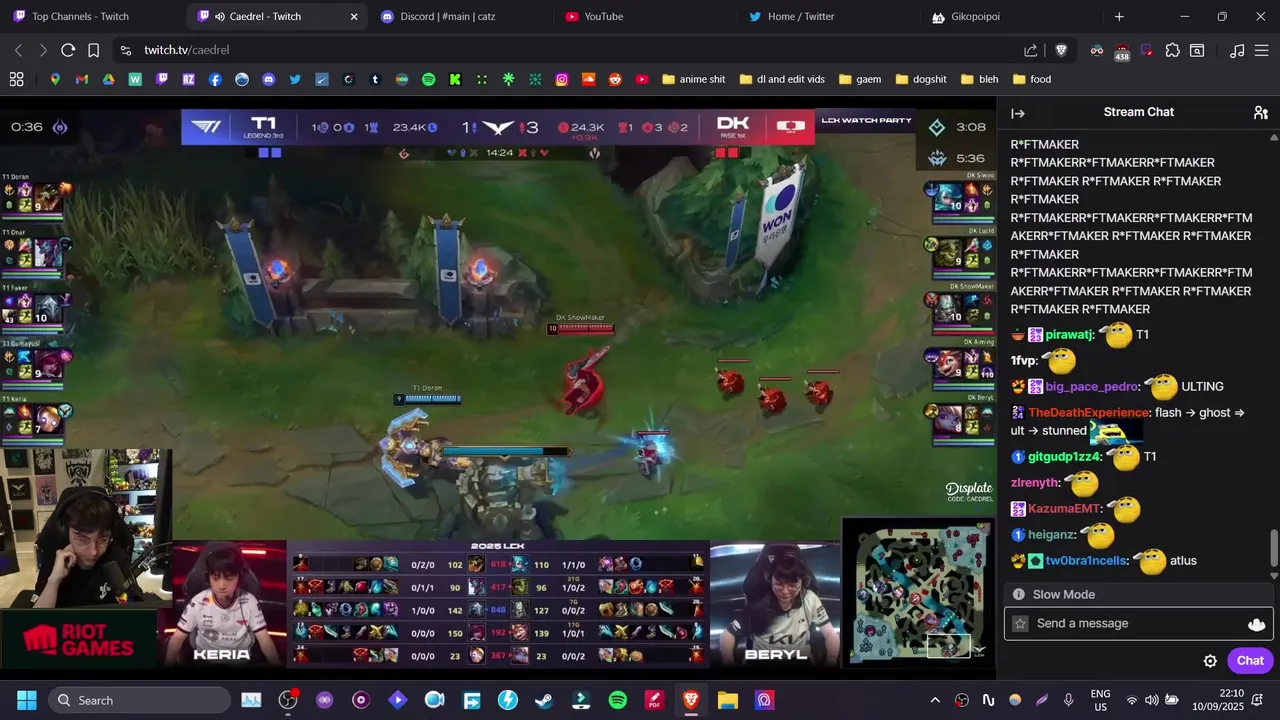This screenshot has width=1280, height=720.
Task: Focus the Send a message field
Action: (1138, 624)
